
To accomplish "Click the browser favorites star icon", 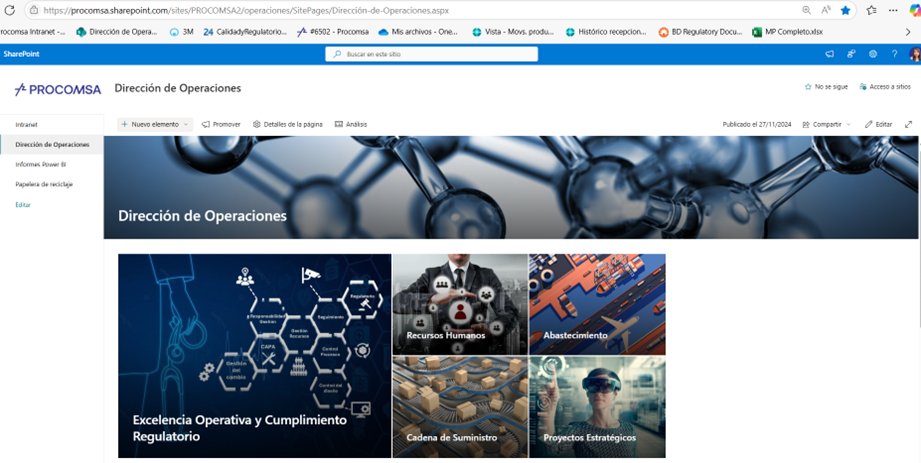I will [845, 10].
